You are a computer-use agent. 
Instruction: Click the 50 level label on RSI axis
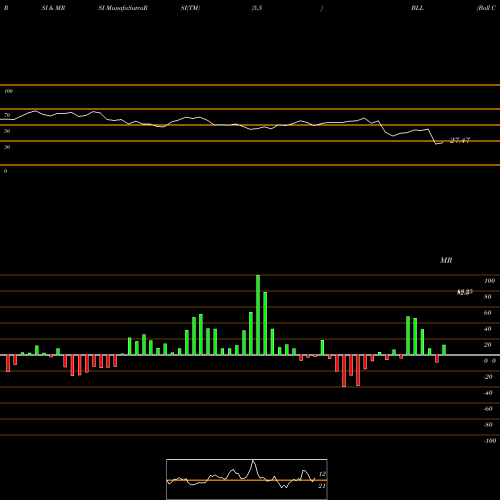[7, 131]
